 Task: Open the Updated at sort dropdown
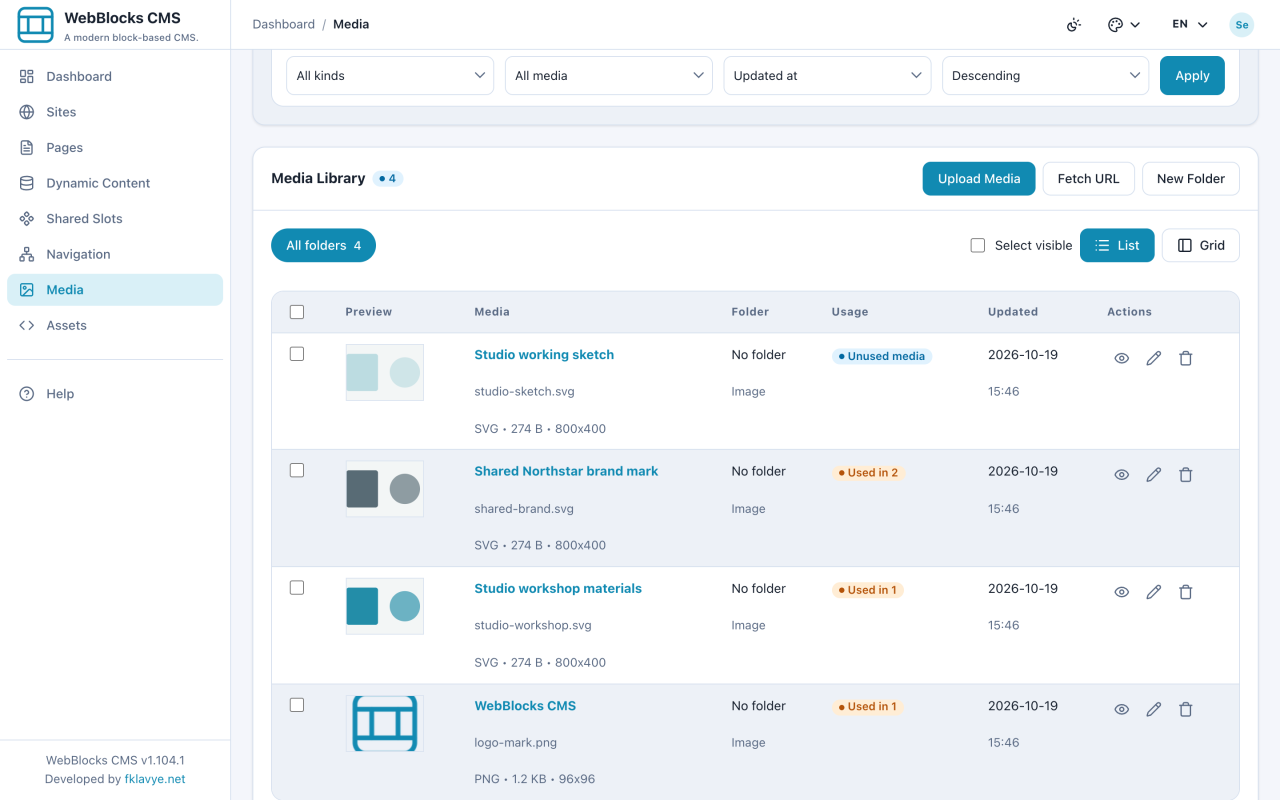[x=827, y=76]
